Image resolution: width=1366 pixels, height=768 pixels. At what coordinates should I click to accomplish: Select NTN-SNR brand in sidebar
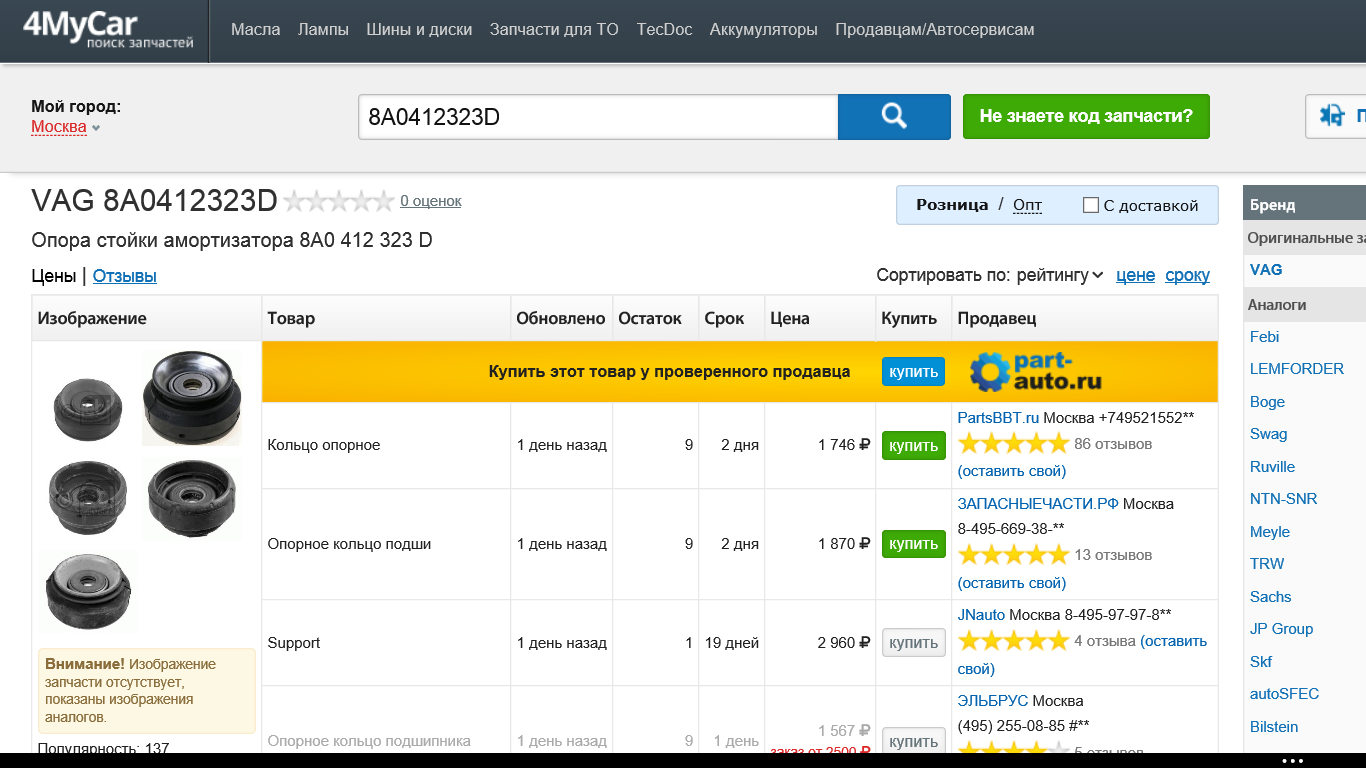pos(1284,499)
